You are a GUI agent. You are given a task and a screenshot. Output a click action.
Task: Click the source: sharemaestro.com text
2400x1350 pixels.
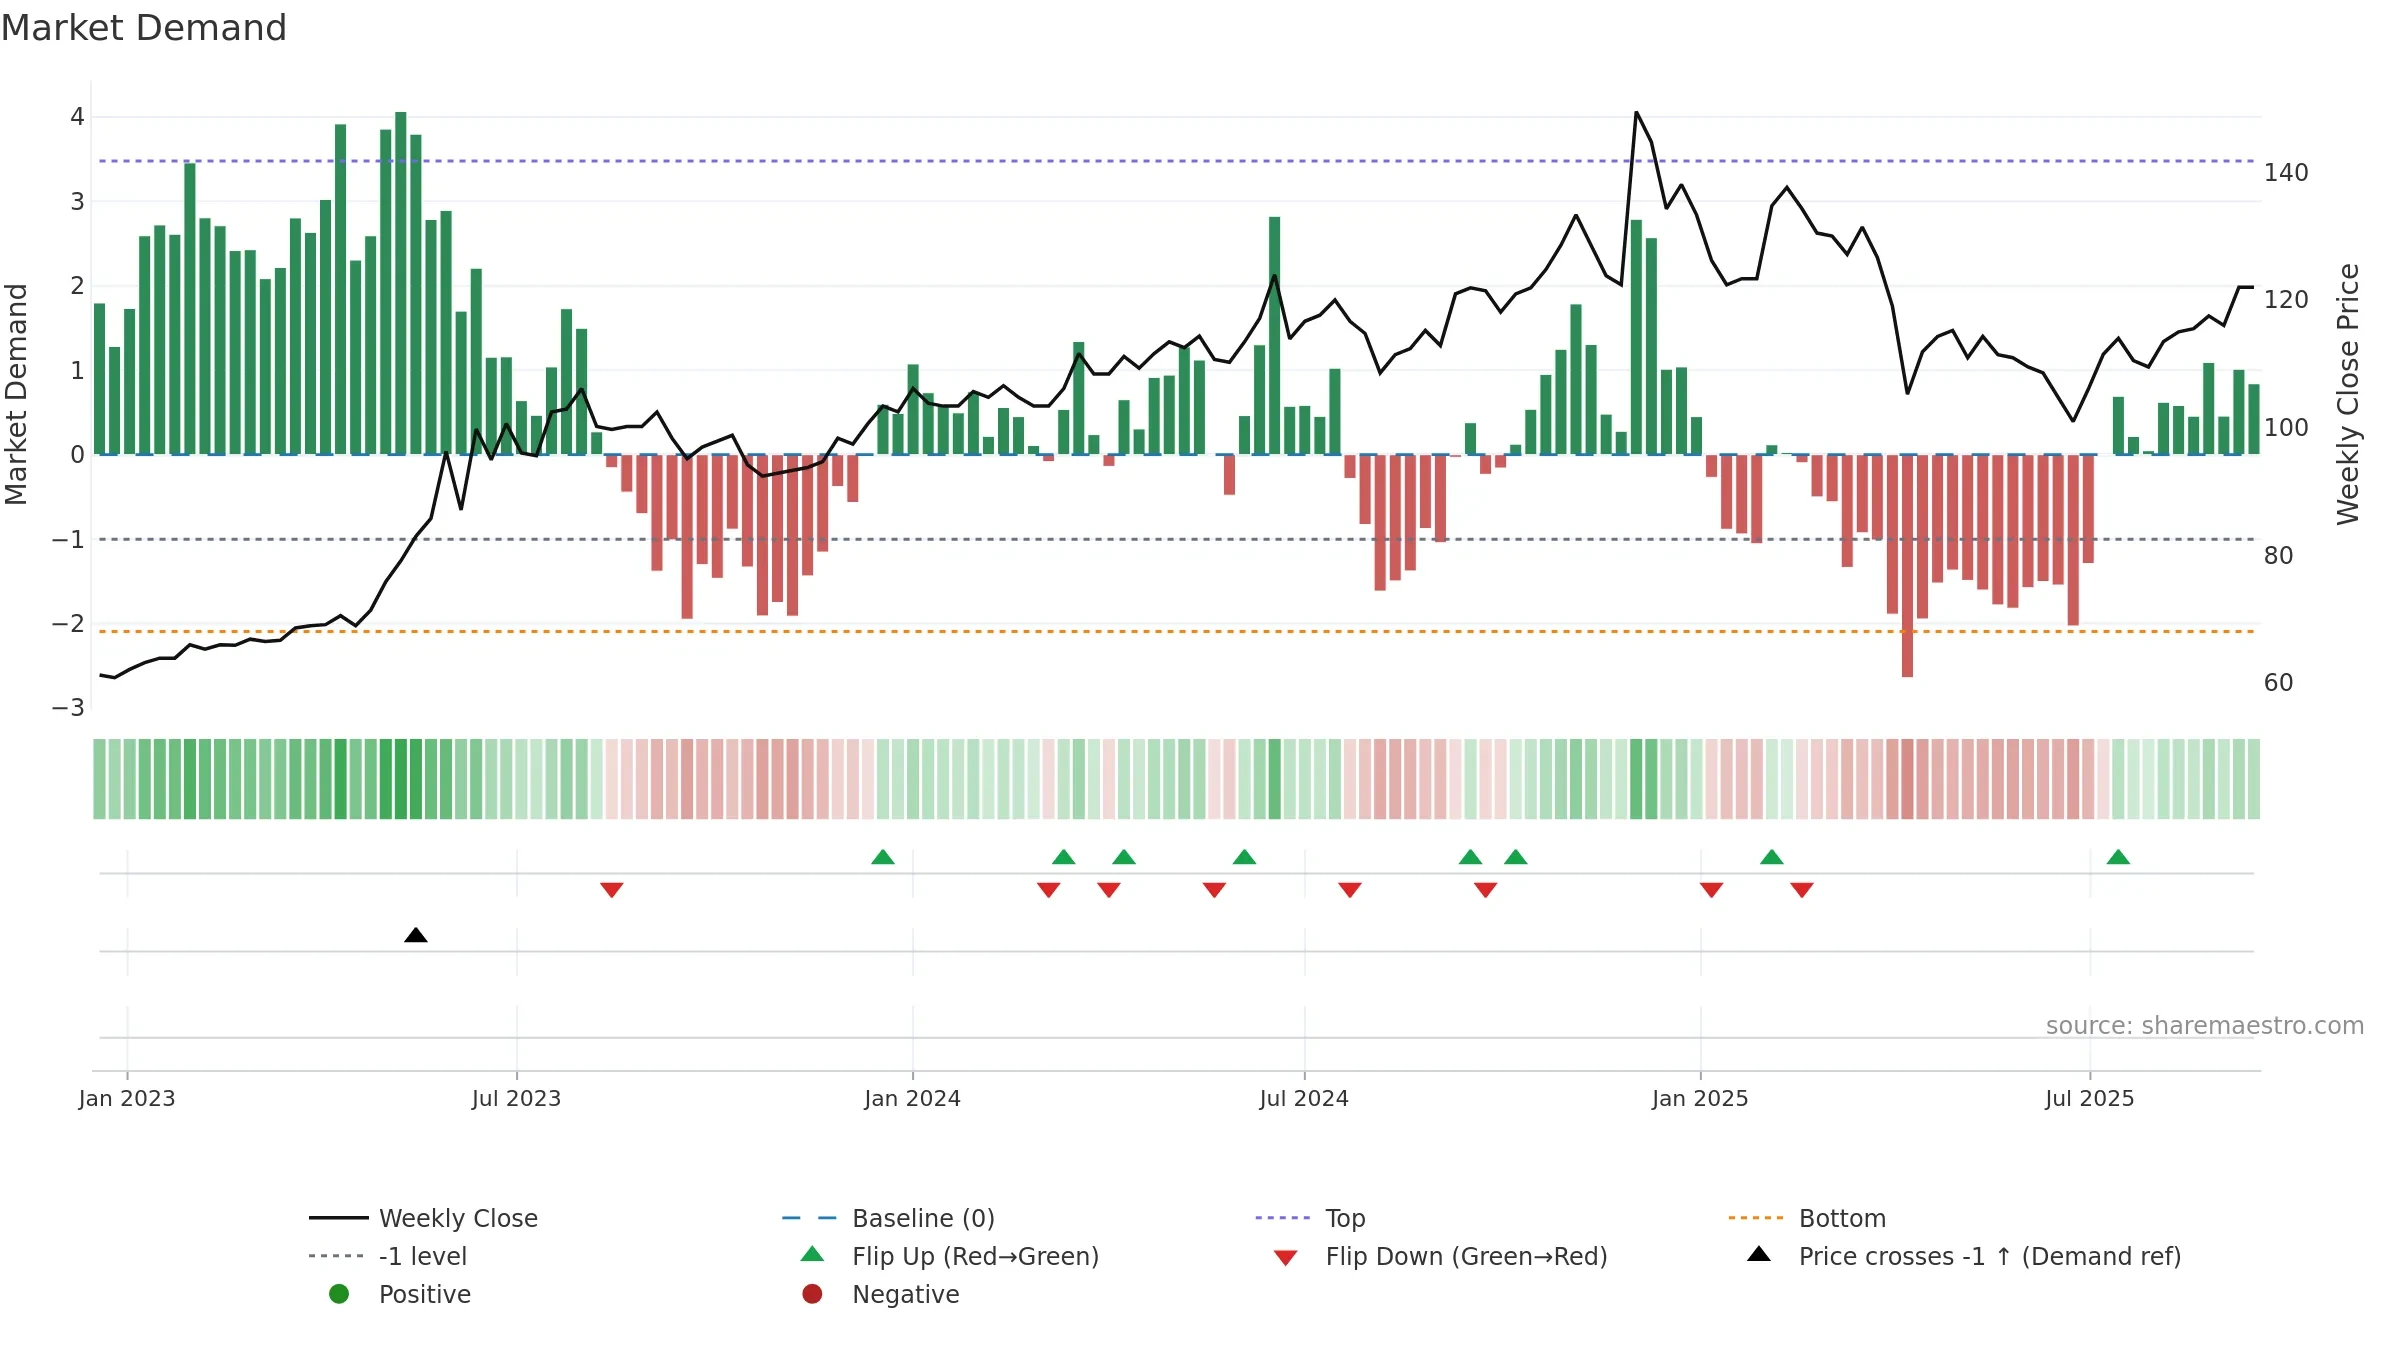coord(2205,1025)
